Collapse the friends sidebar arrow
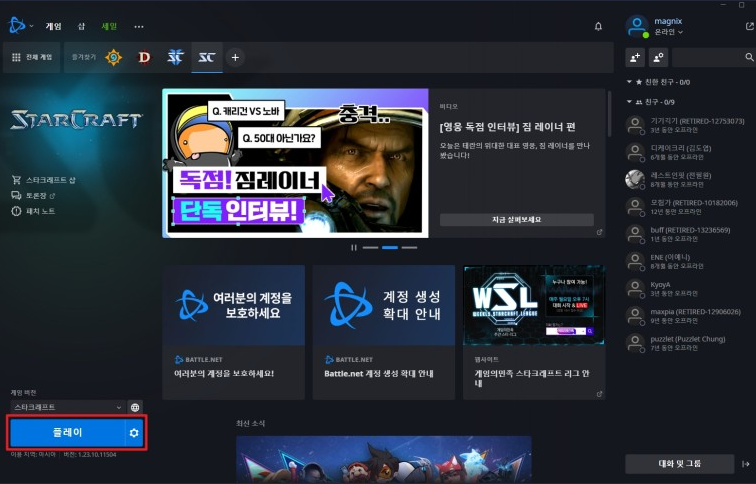Viewport: 756px width, 484px height. [745, 464]
